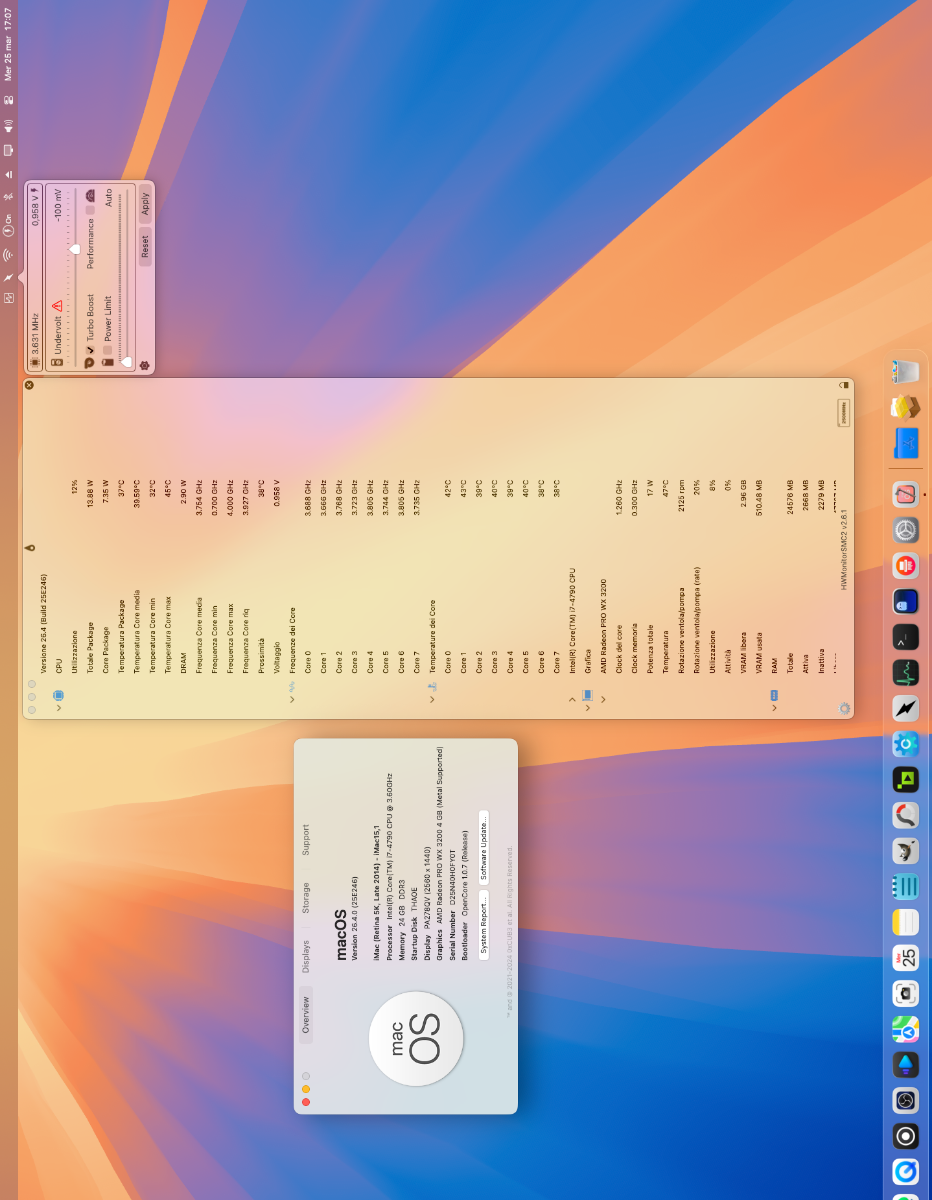Open Calendar showing 25 in the Dock
This screenshot has height=1200, width=932.
point(906,958)
